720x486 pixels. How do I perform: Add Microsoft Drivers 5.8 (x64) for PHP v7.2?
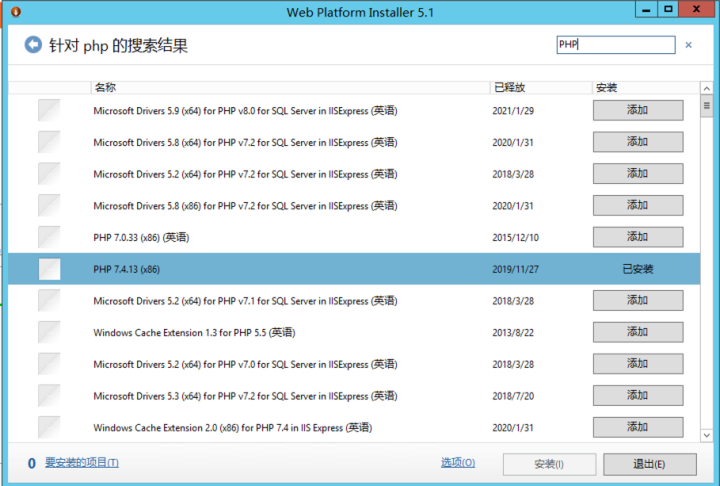coord(638,142)
